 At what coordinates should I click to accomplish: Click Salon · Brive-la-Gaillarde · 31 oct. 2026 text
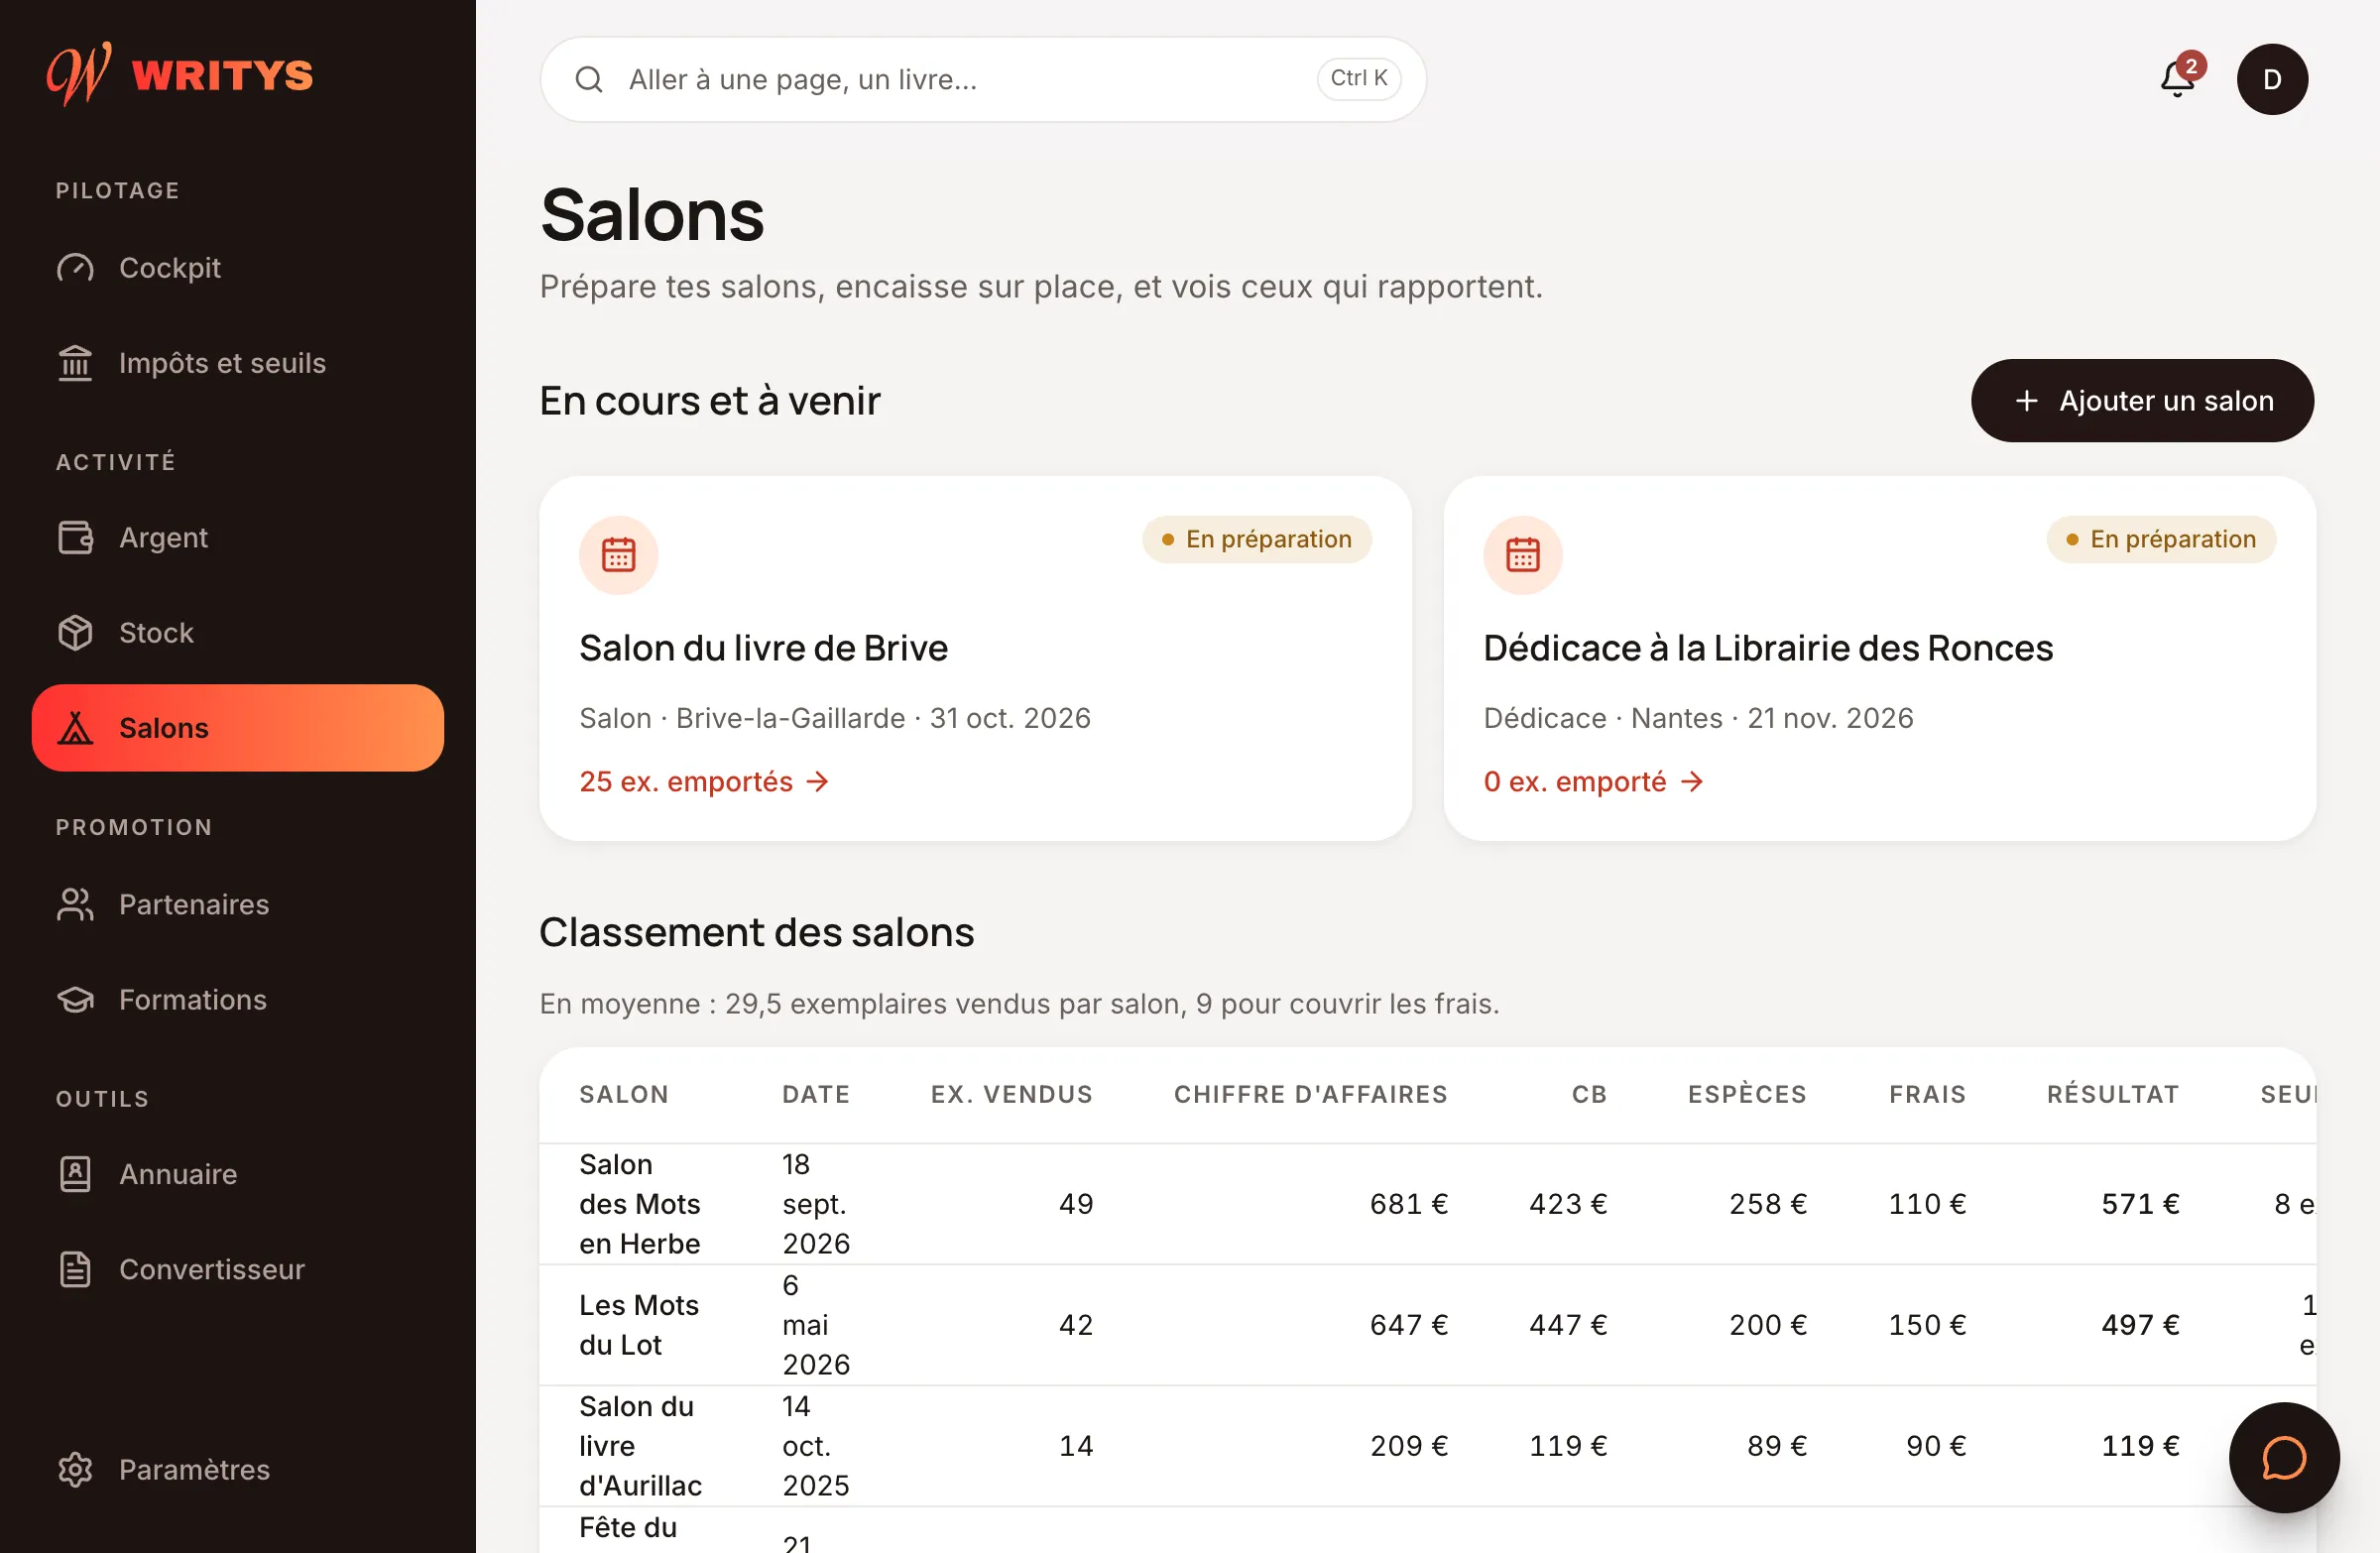pyautogui.click(x=835, y=719)
